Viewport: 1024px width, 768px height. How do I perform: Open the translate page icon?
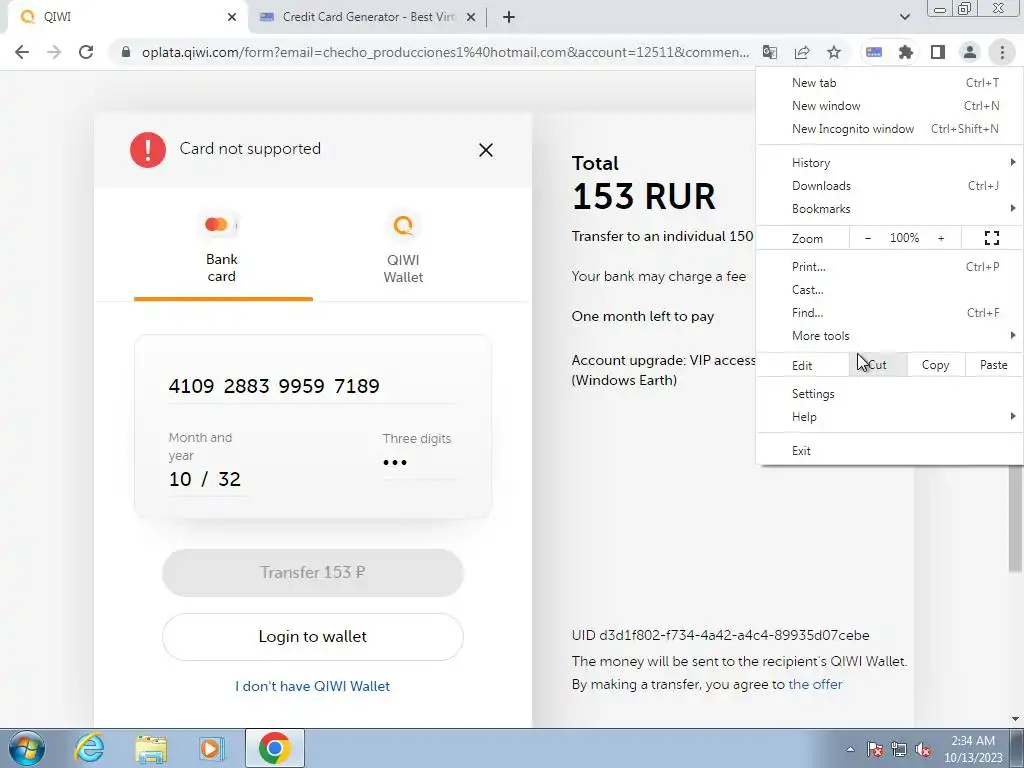pyautogui.click(x=770, y=52)
